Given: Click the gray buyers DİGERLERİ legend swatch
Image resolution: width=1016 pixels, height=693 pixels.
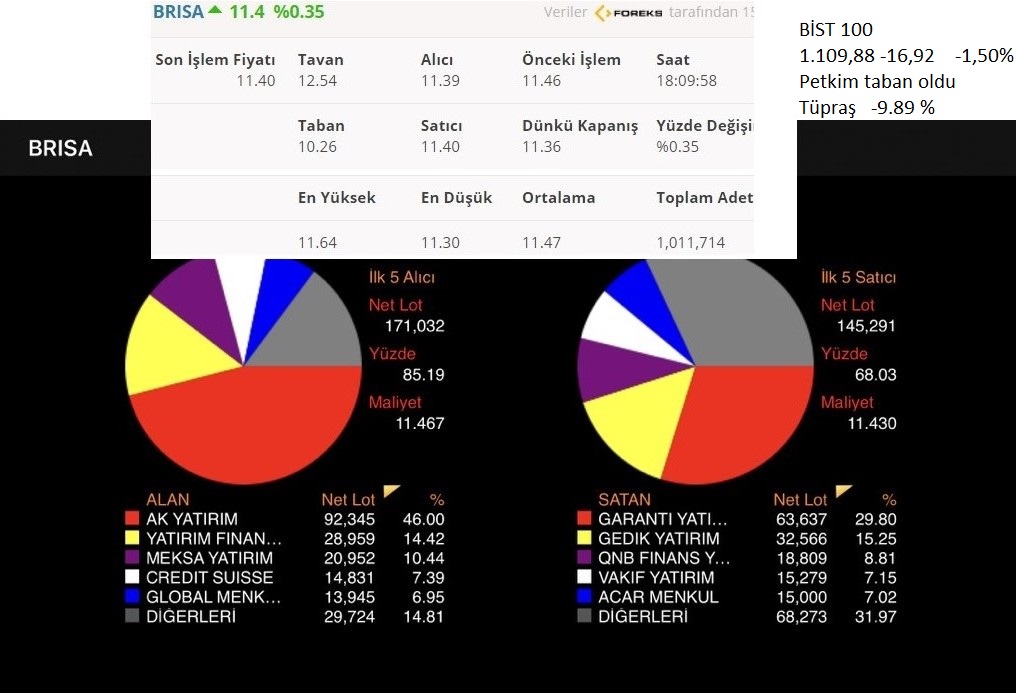Looking at the screenshot, I should (x=132, y=615).
